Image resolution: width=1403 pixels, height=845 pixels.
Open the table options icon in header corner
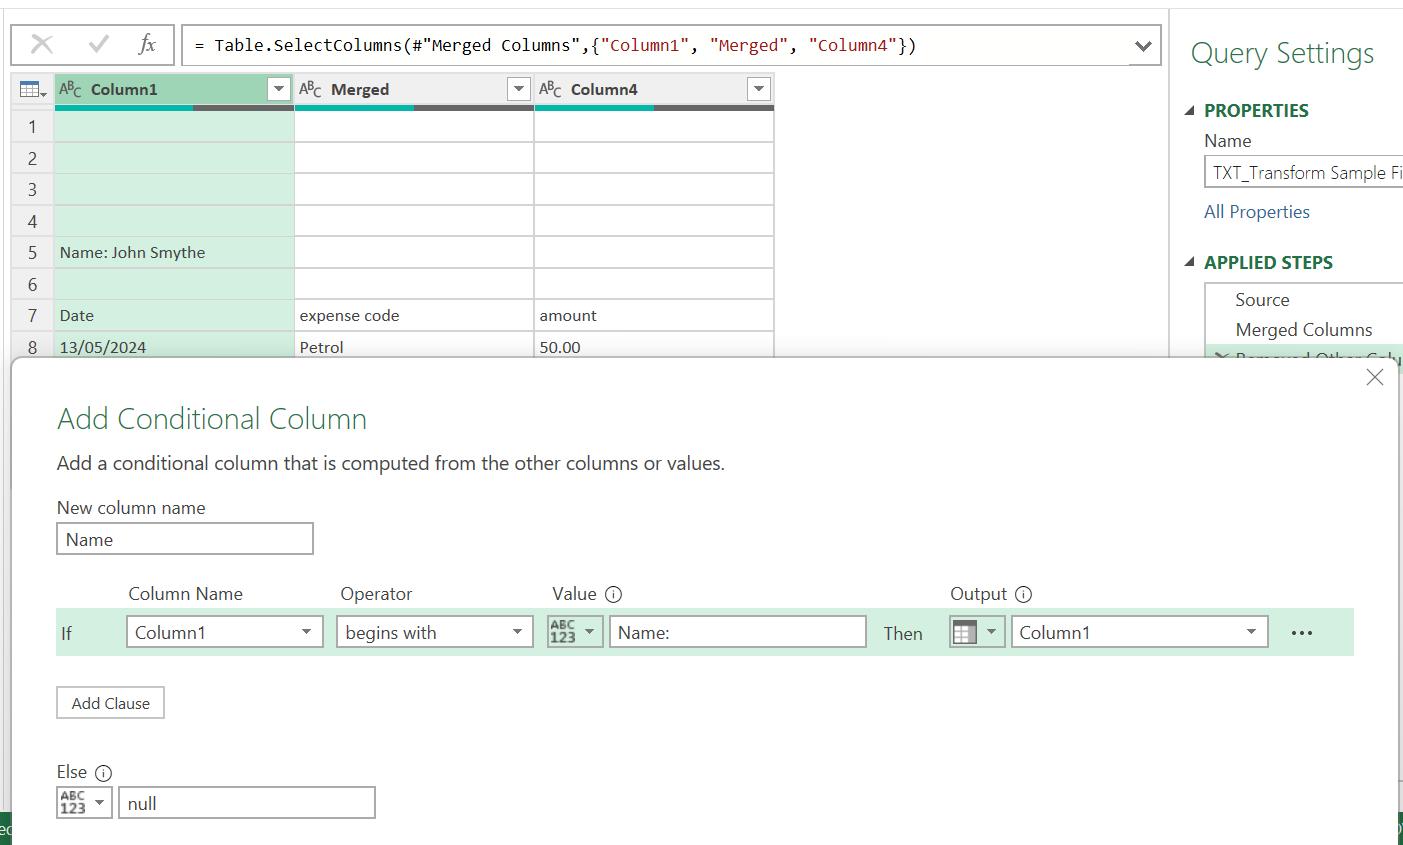32,90
